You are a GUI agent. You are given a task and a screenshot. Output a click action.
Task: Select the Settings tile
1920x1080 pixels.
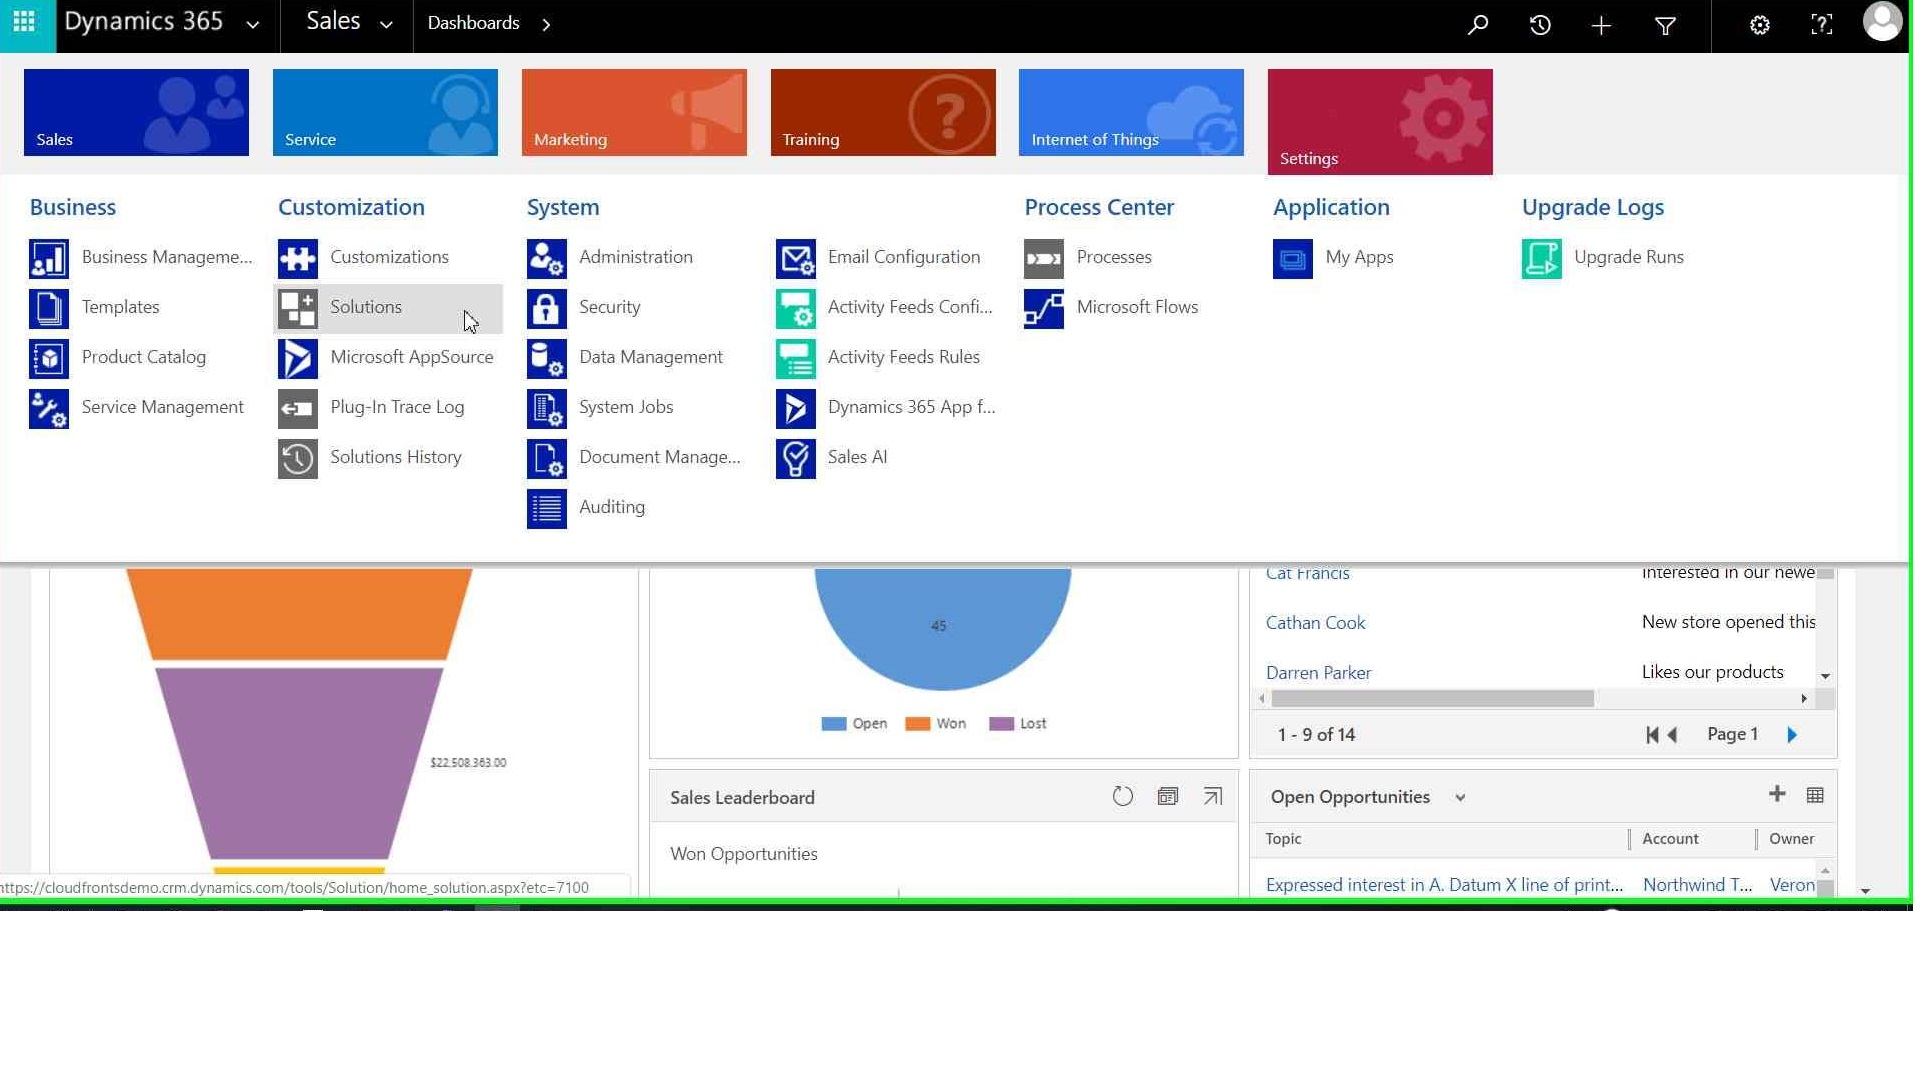coord(1379,122)
